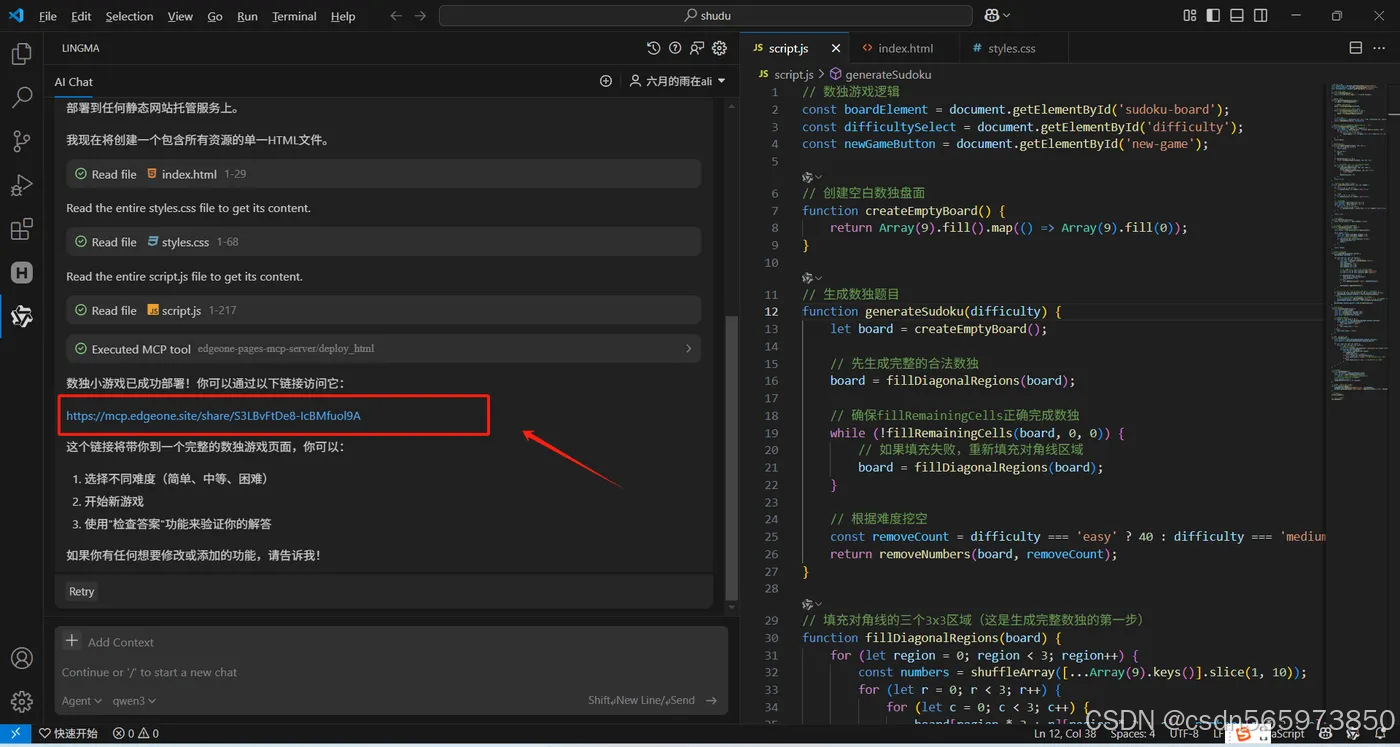Click the Customize Layout icon

[x=1189, y=16]
